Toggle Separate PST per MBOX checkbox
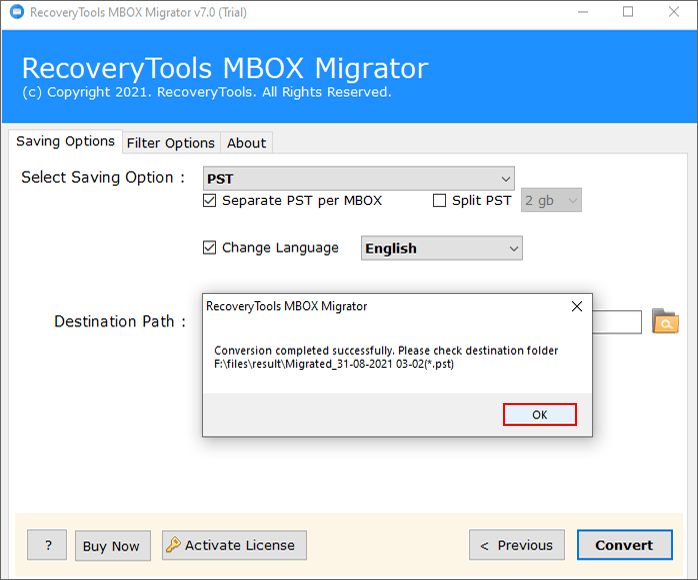The width and height of the screenshot is (698, 580). coord(209,200)
